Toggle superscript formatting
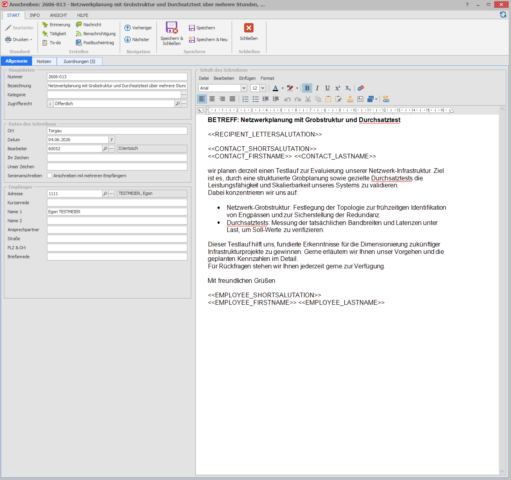 click(x=338, y=88)
